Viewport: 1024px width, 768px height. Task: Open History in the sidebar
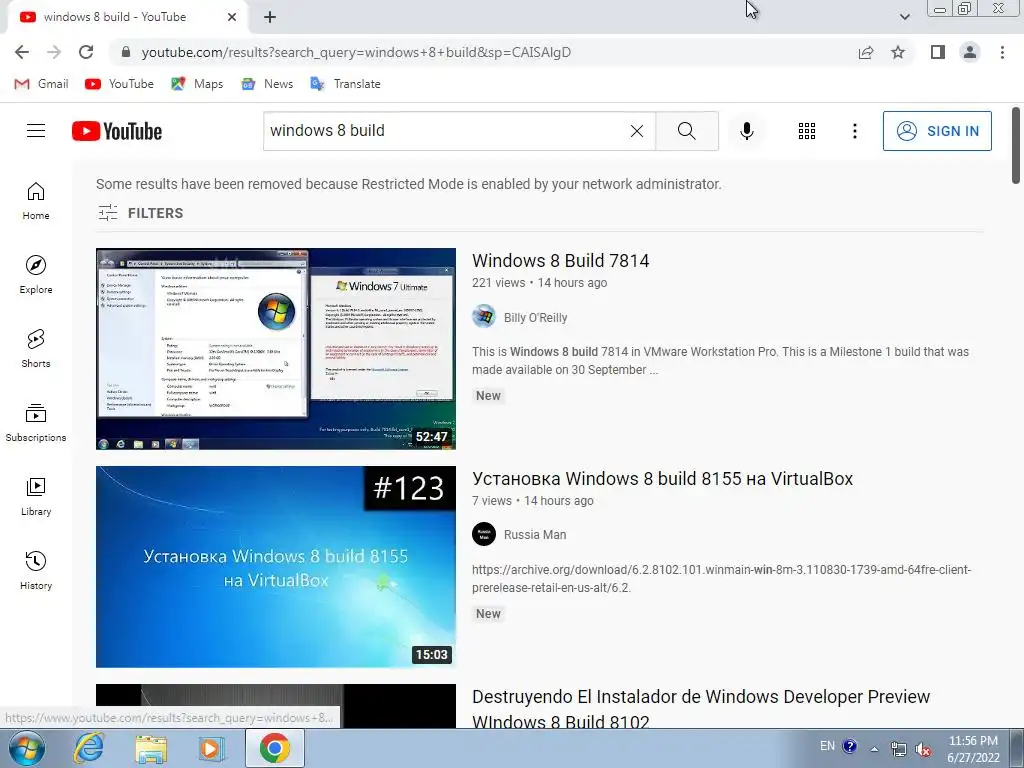tap(36, 570)
